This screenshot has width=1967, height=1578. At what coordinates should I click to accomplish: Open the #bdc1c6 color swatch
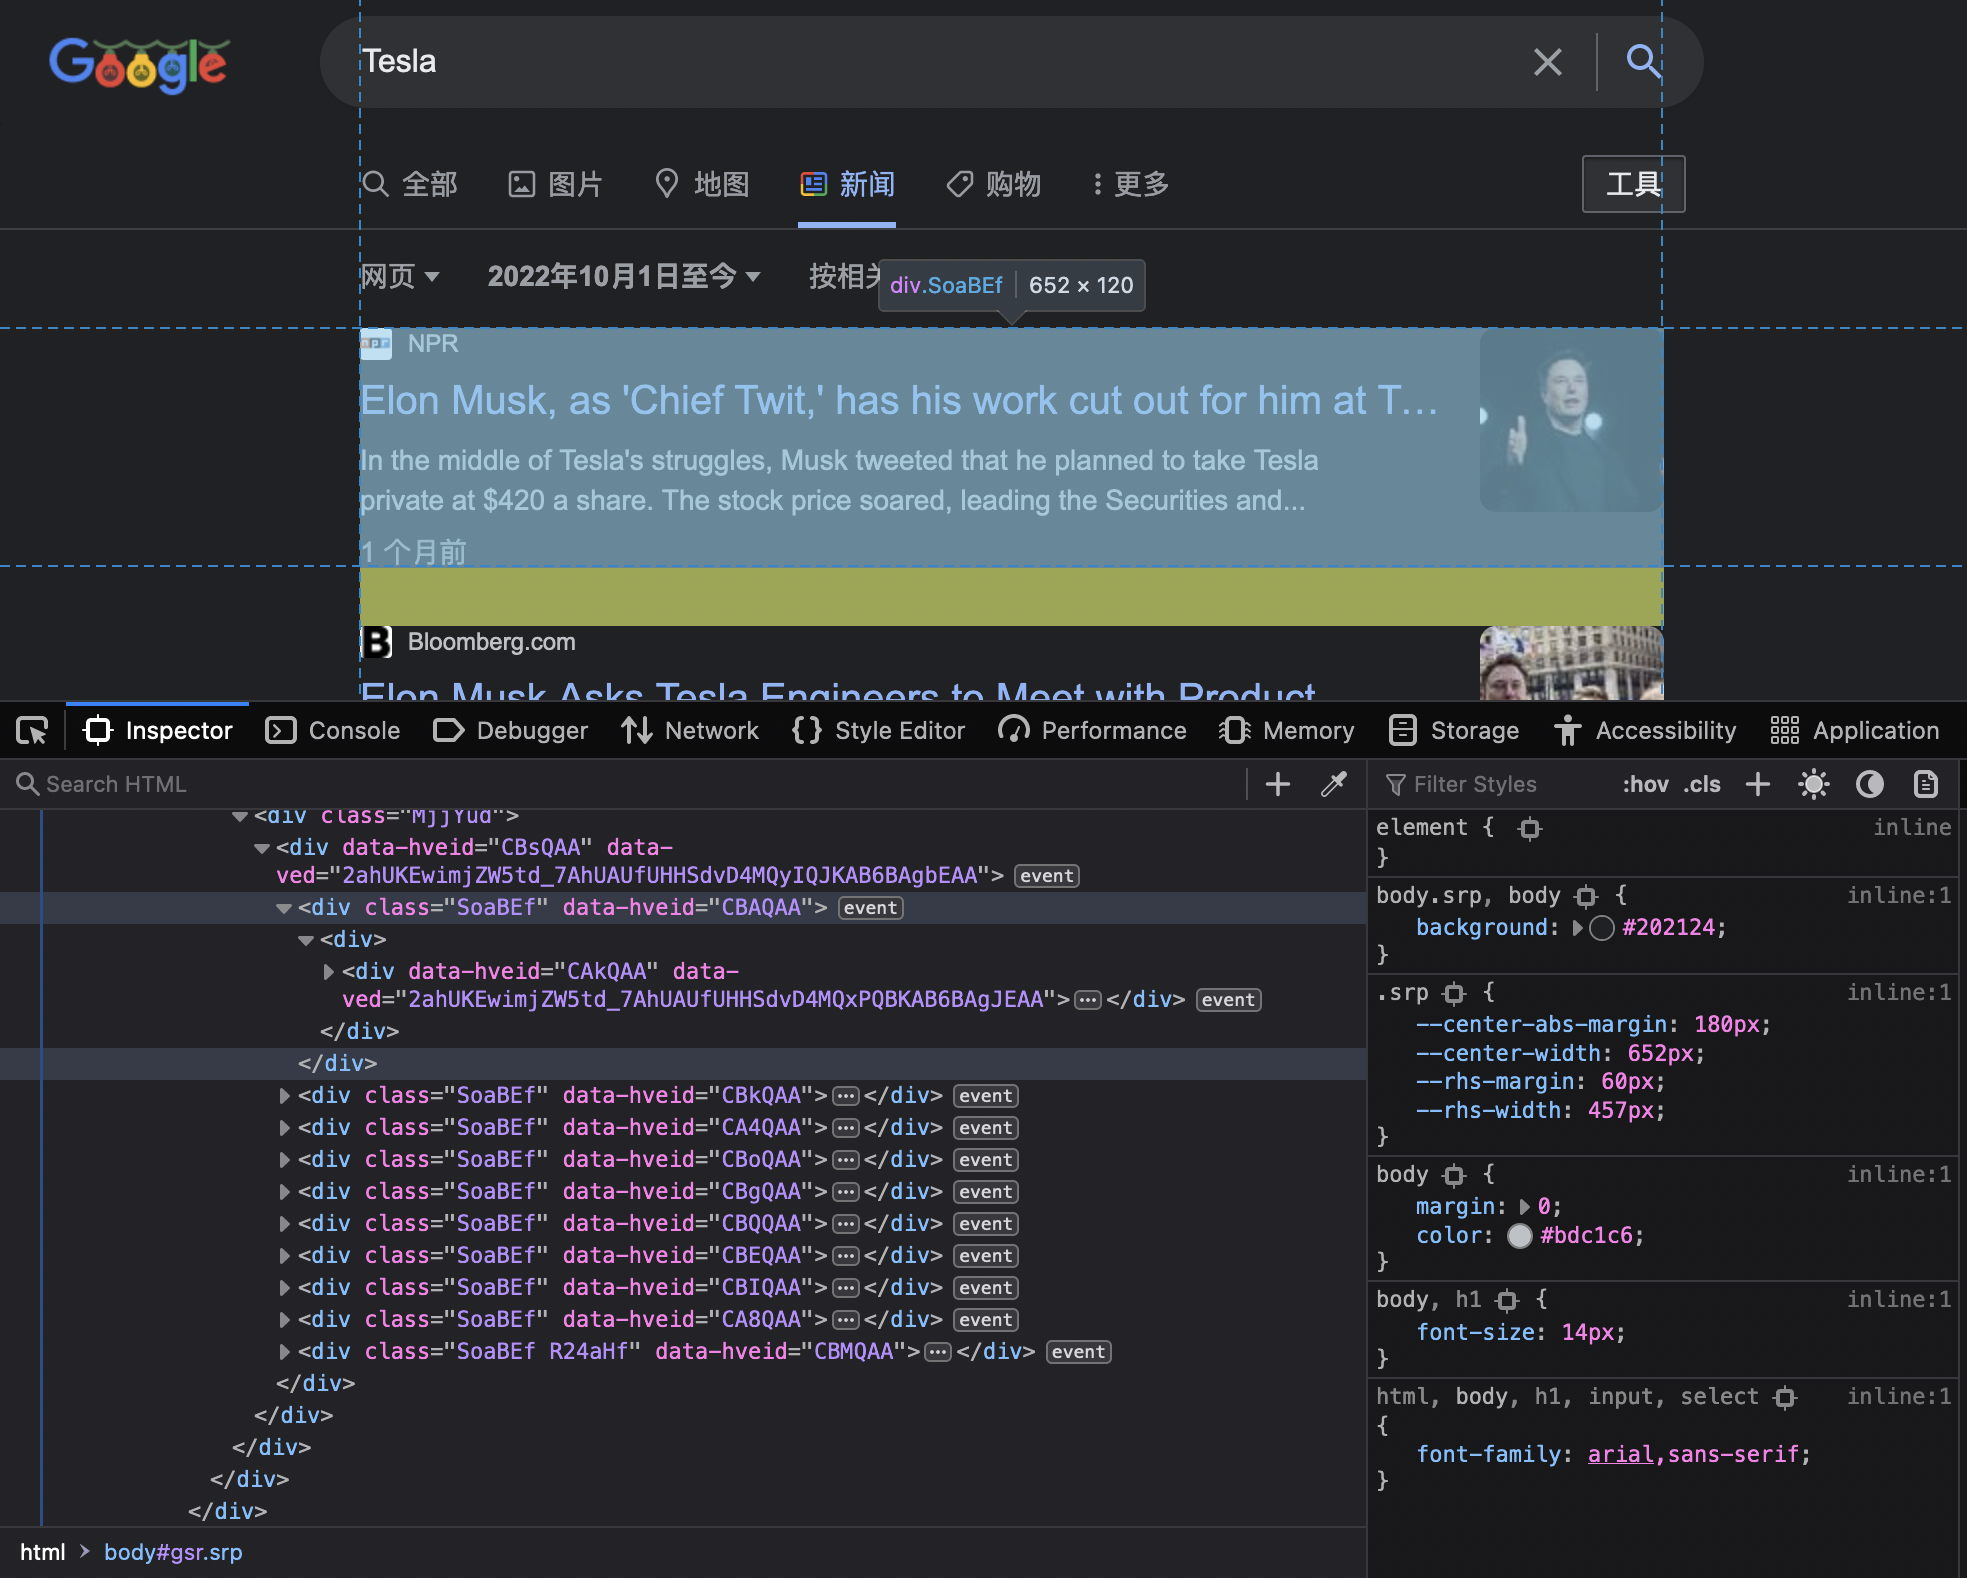pos(1519,1236)
